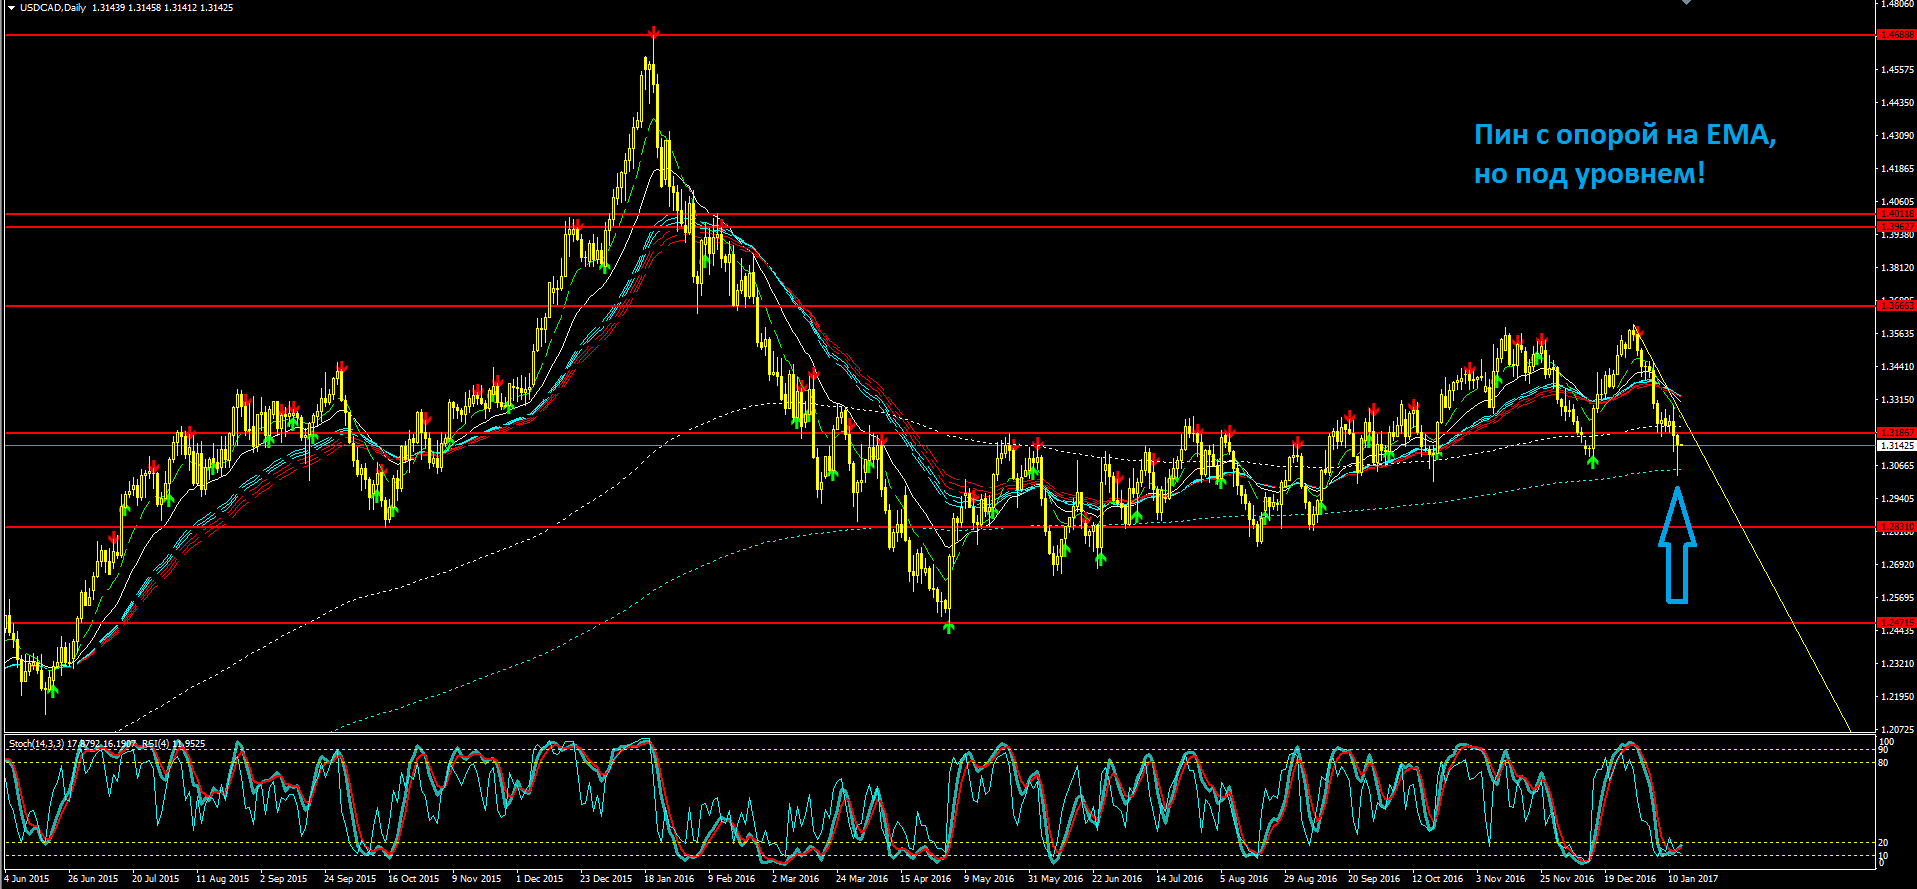Click the 1.45575 price scale value
Image resolution: width=1917 pixels, height=889 pixels.
coord(1897,70)
